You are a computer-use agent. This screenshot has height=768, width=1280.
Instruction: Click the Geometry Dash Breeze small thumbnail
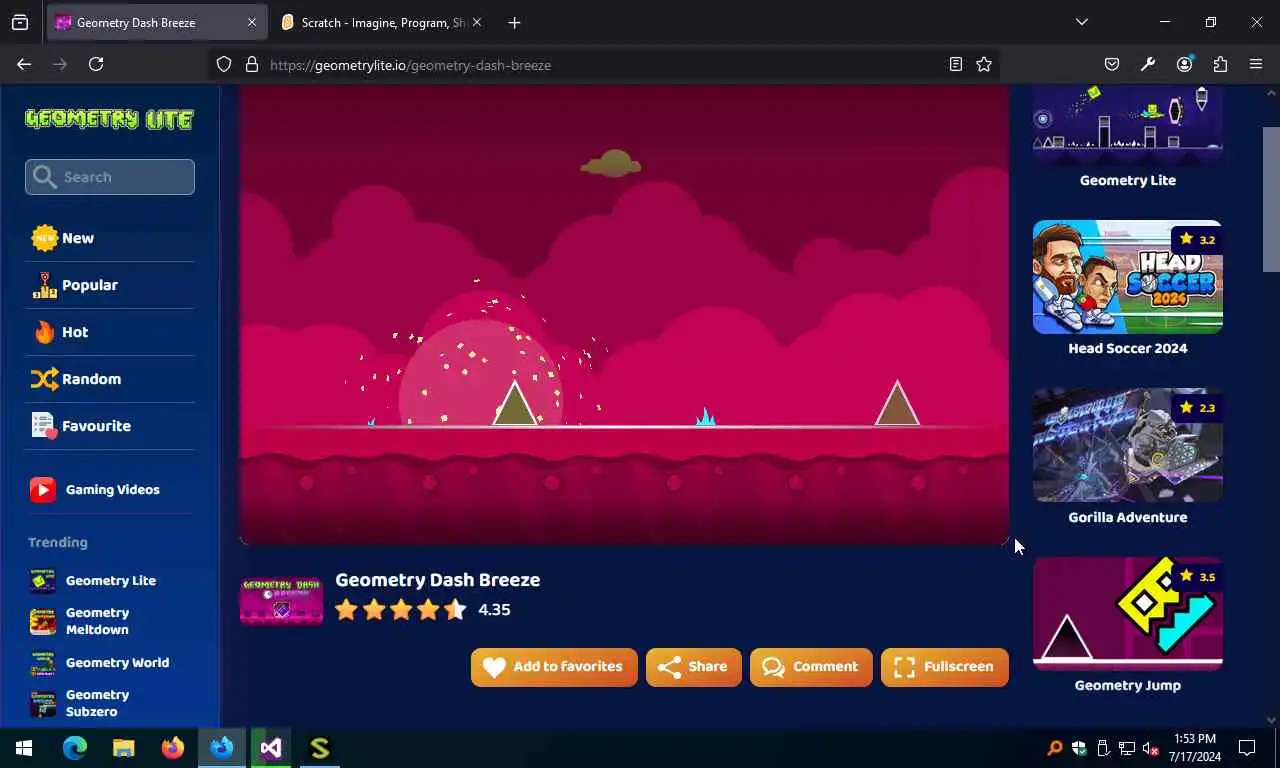[281, 600]
